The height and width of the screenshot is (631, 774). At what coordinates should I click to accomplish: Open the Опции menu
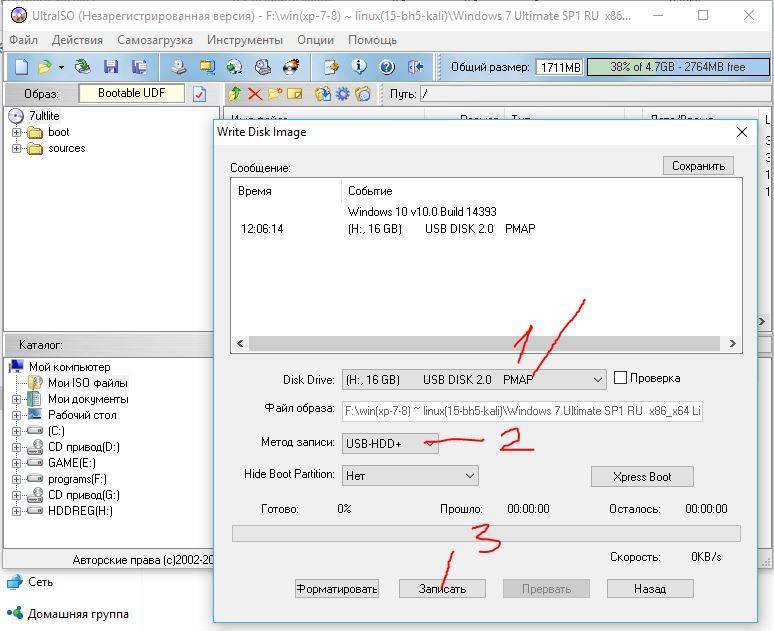tap(315, 40)
